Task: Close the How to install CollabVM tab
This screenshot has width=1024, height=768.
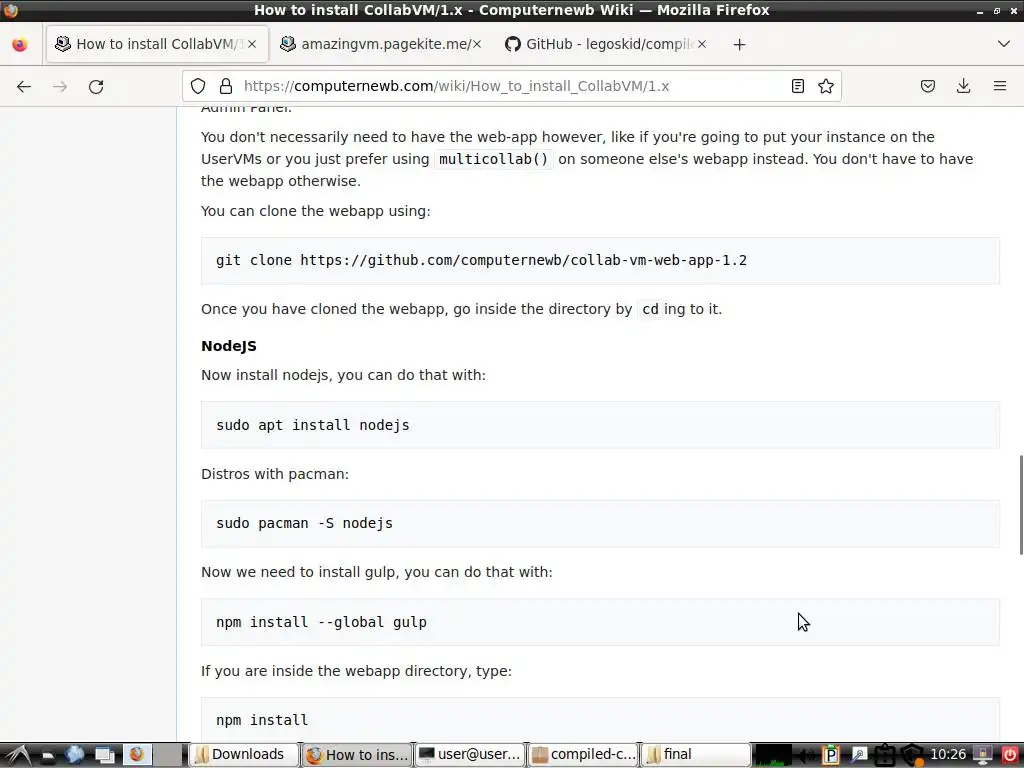Action: 252,44
